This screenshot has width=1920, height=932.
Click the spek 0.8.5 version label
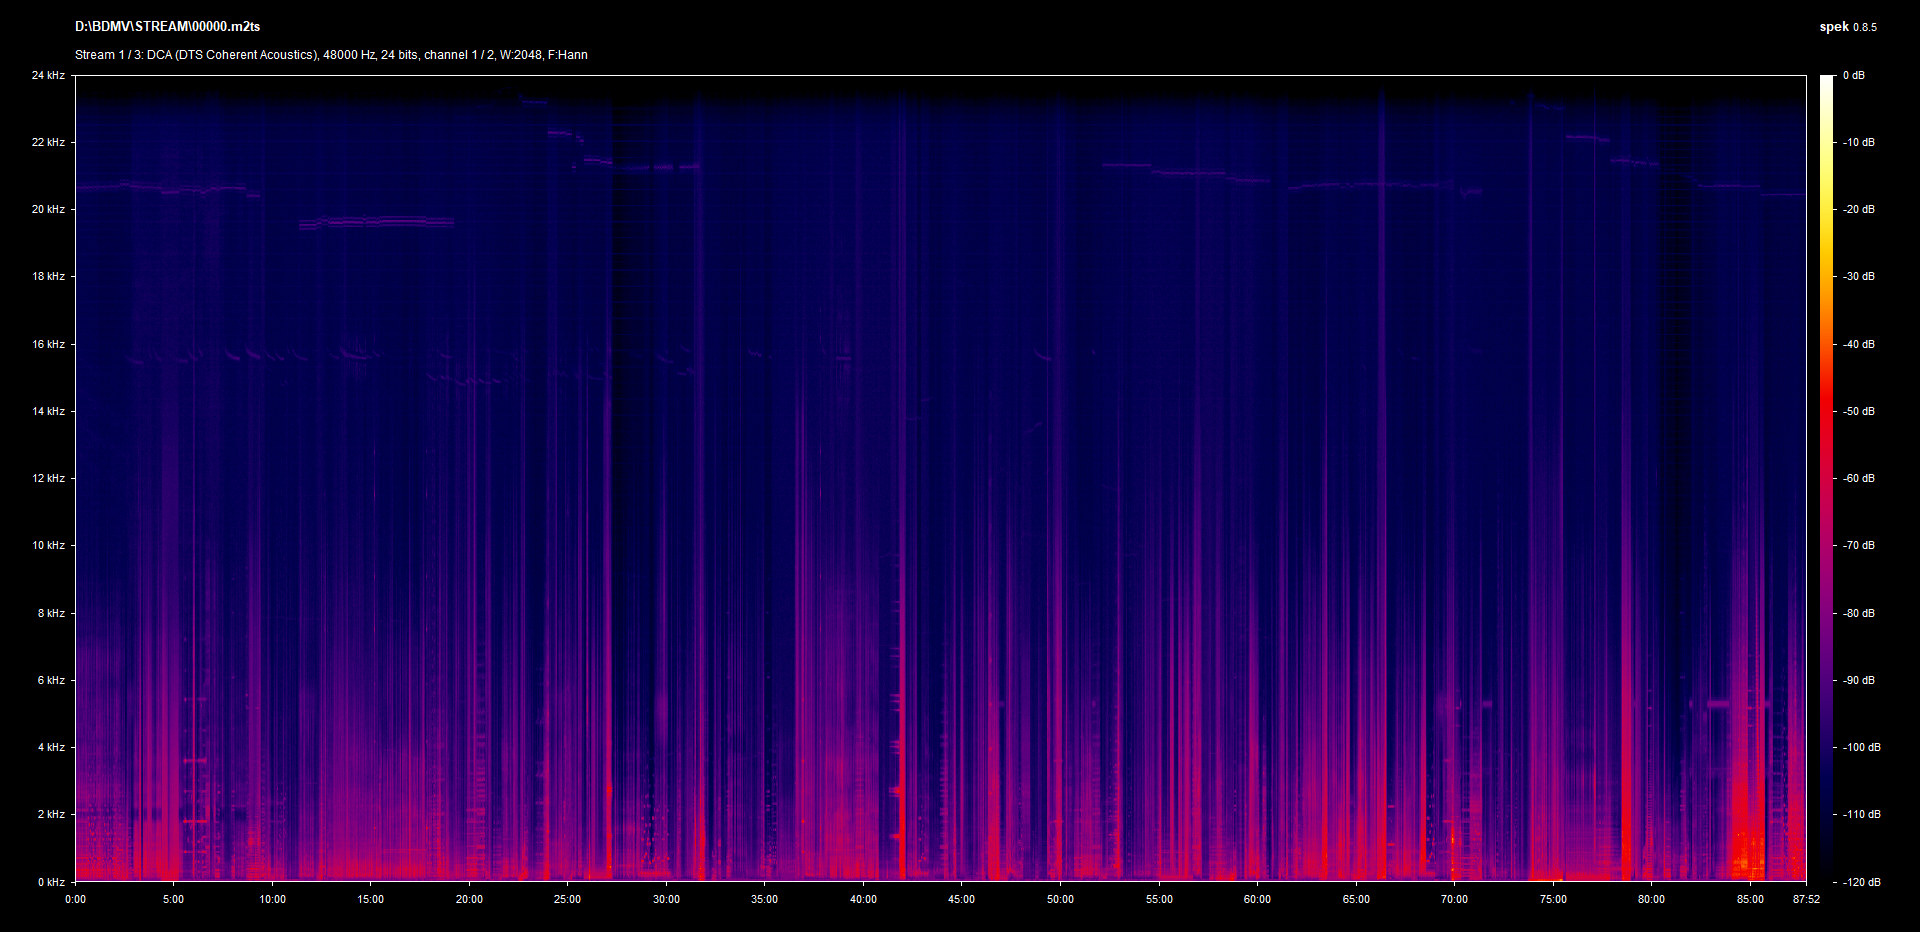[1847, 27]
